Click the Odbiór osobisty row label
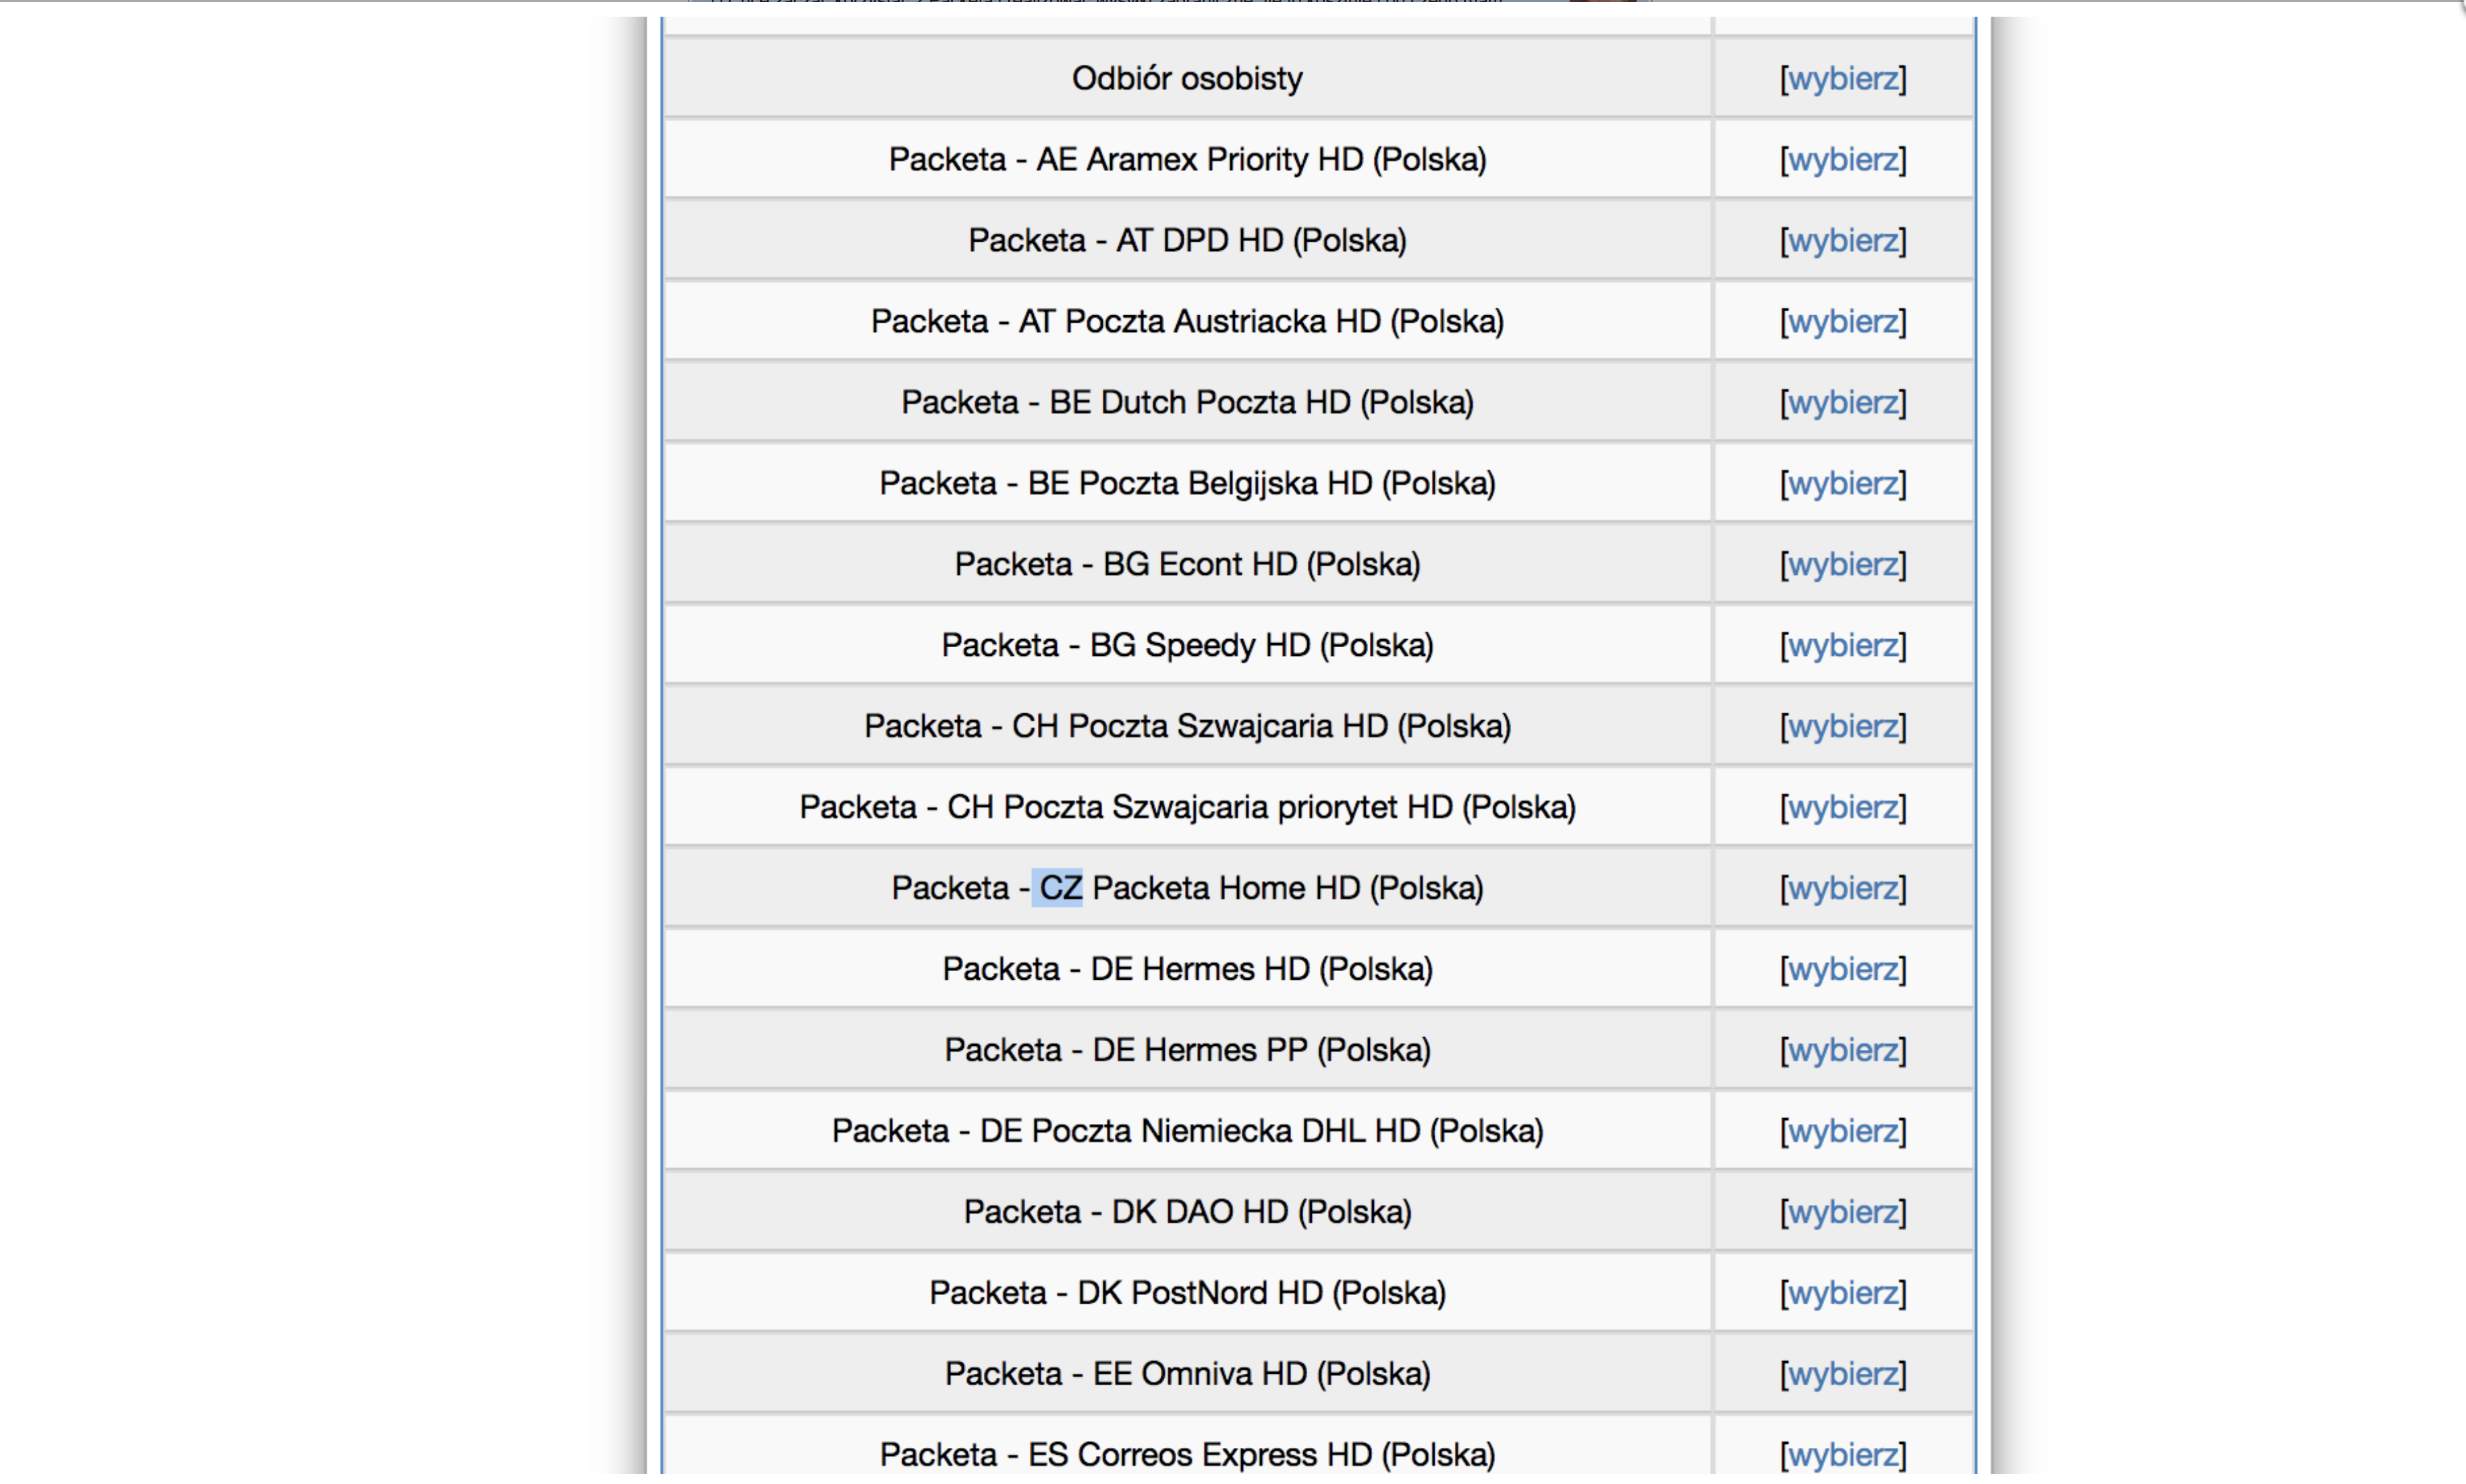The image size is (2466, 1484). [x=1187, y=79]
